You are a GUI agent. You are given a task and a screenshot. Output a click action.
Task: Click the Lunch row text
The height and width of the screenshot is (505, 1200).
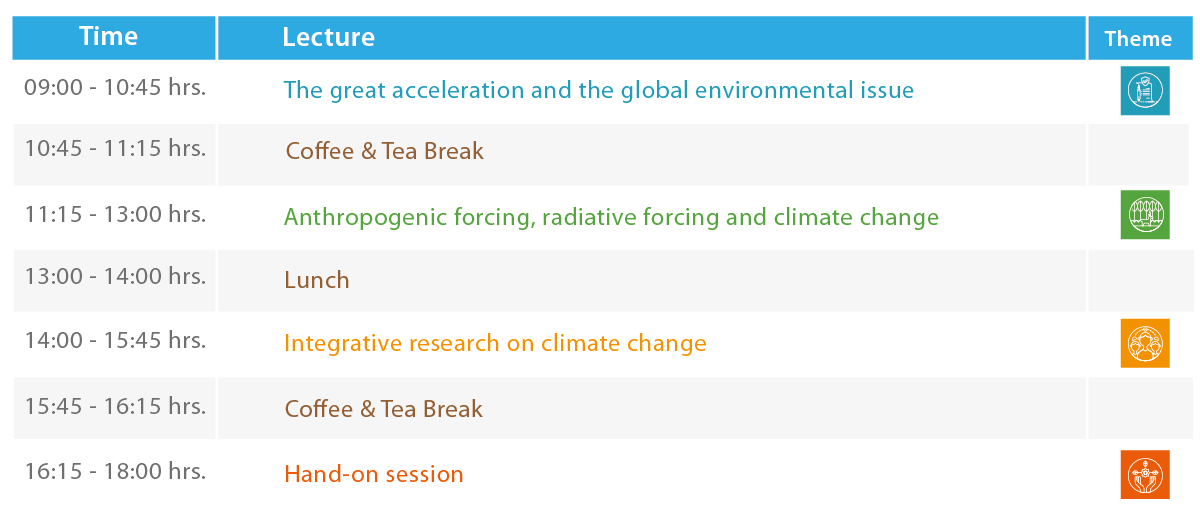point(317,280)
